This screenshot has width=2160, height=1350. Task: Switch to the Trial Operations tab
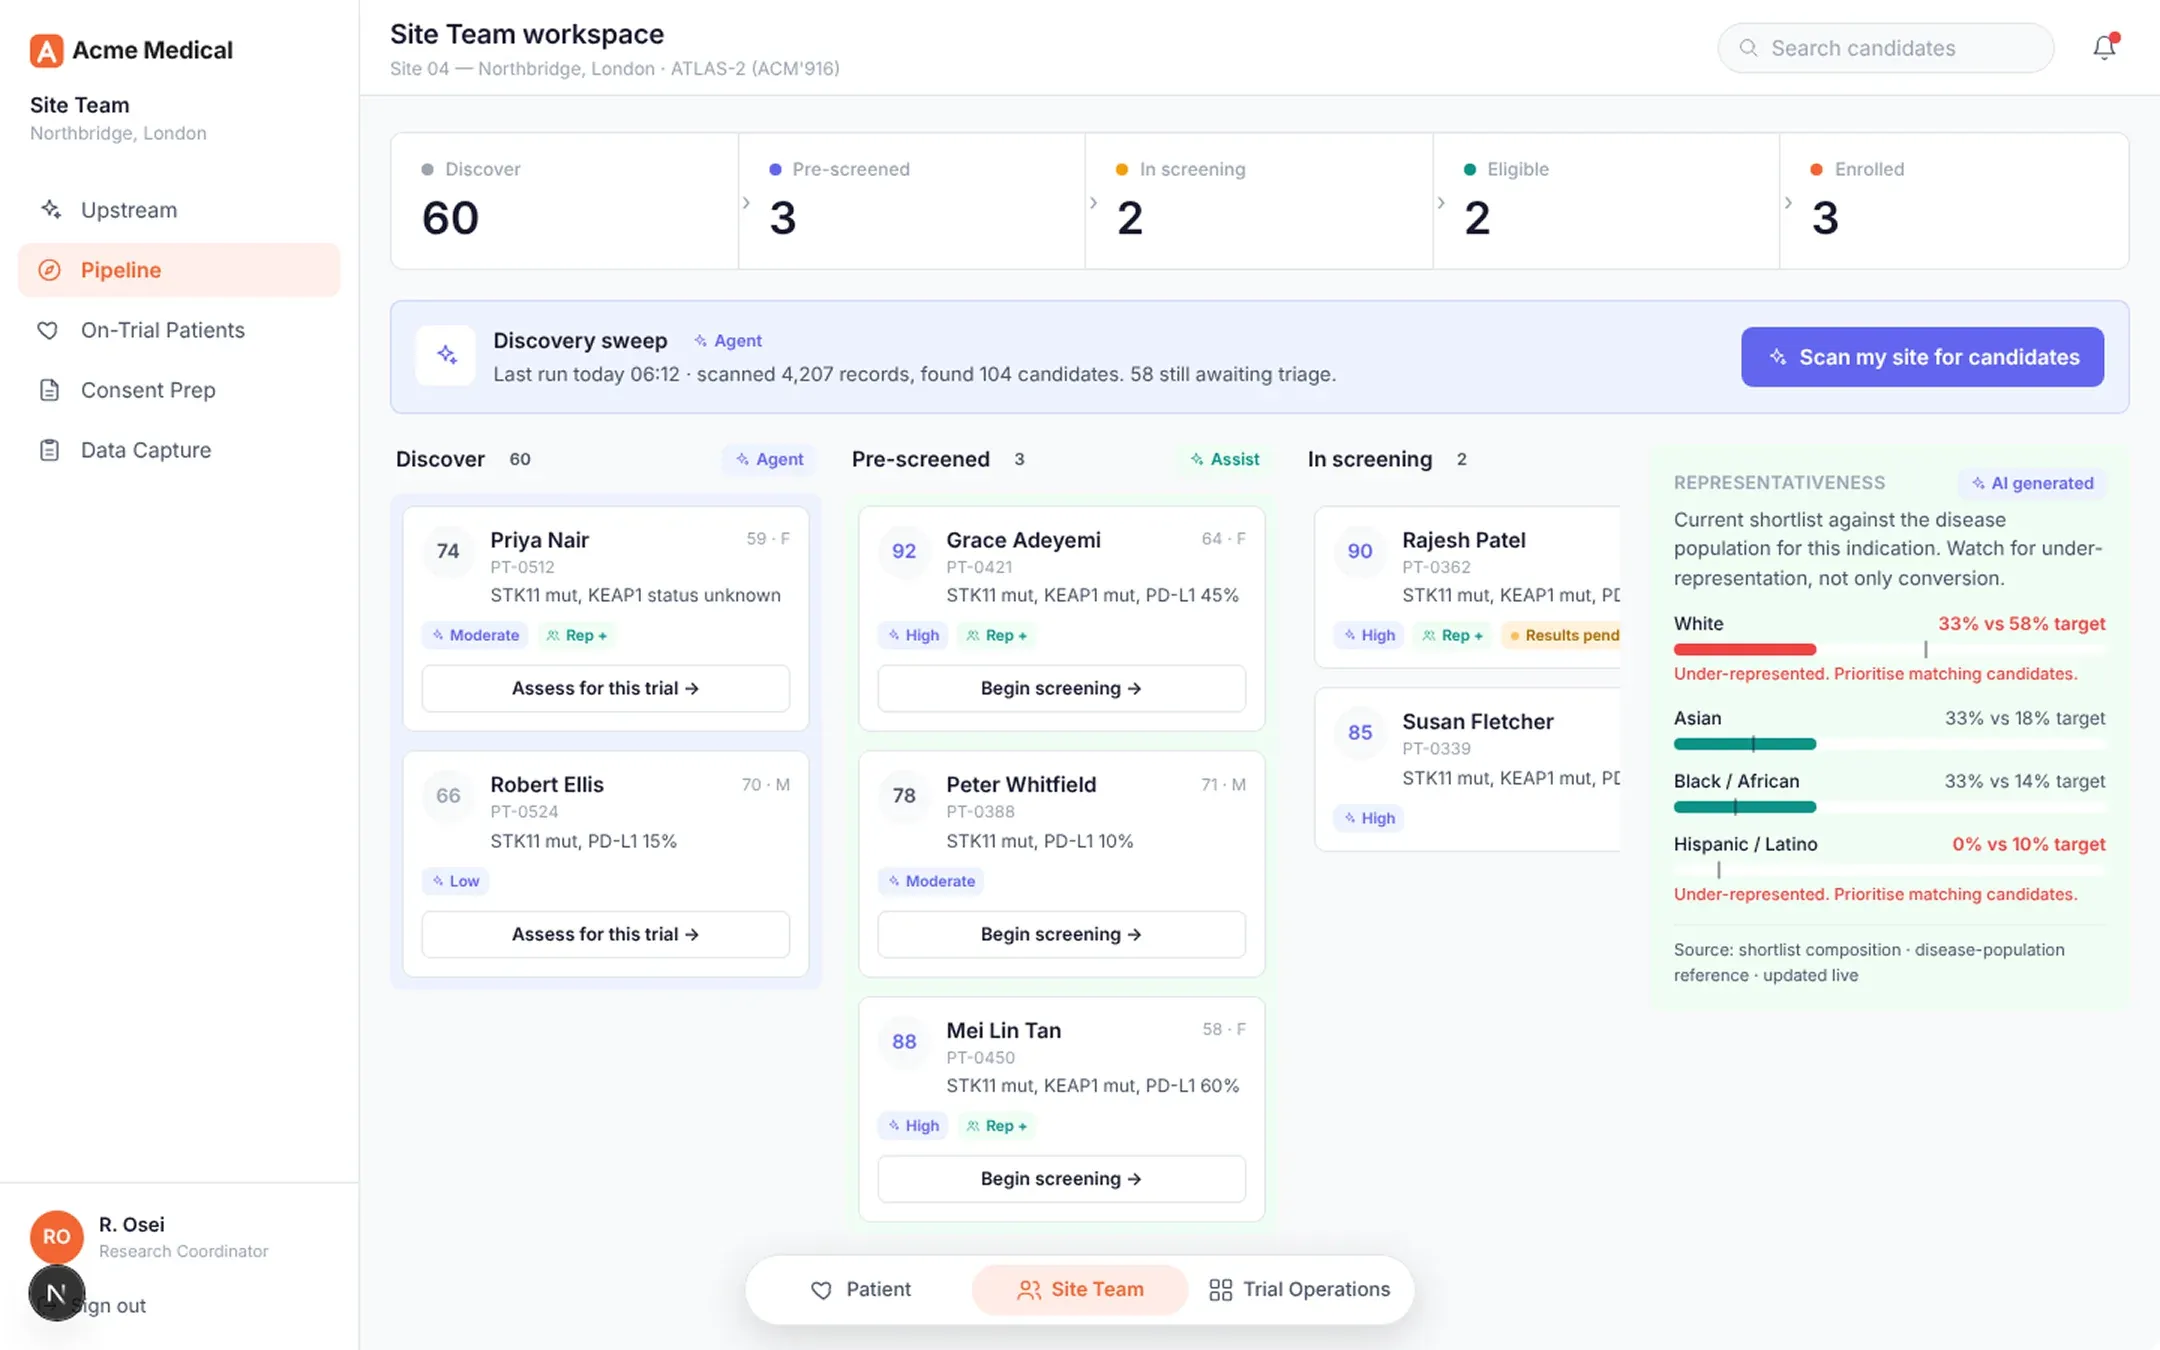(x=1299, y=1290)
